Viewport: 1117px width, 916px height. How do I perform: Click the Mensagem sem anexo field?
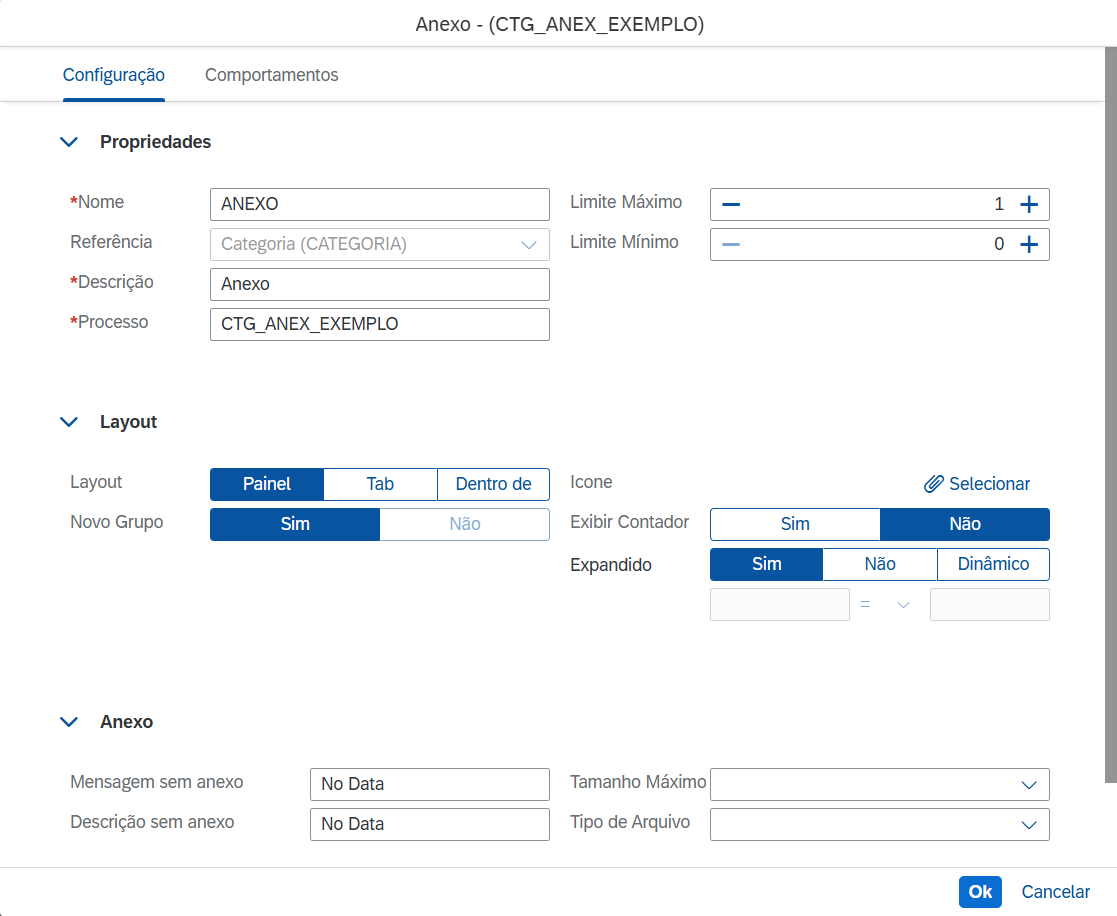tap(430, 784)
